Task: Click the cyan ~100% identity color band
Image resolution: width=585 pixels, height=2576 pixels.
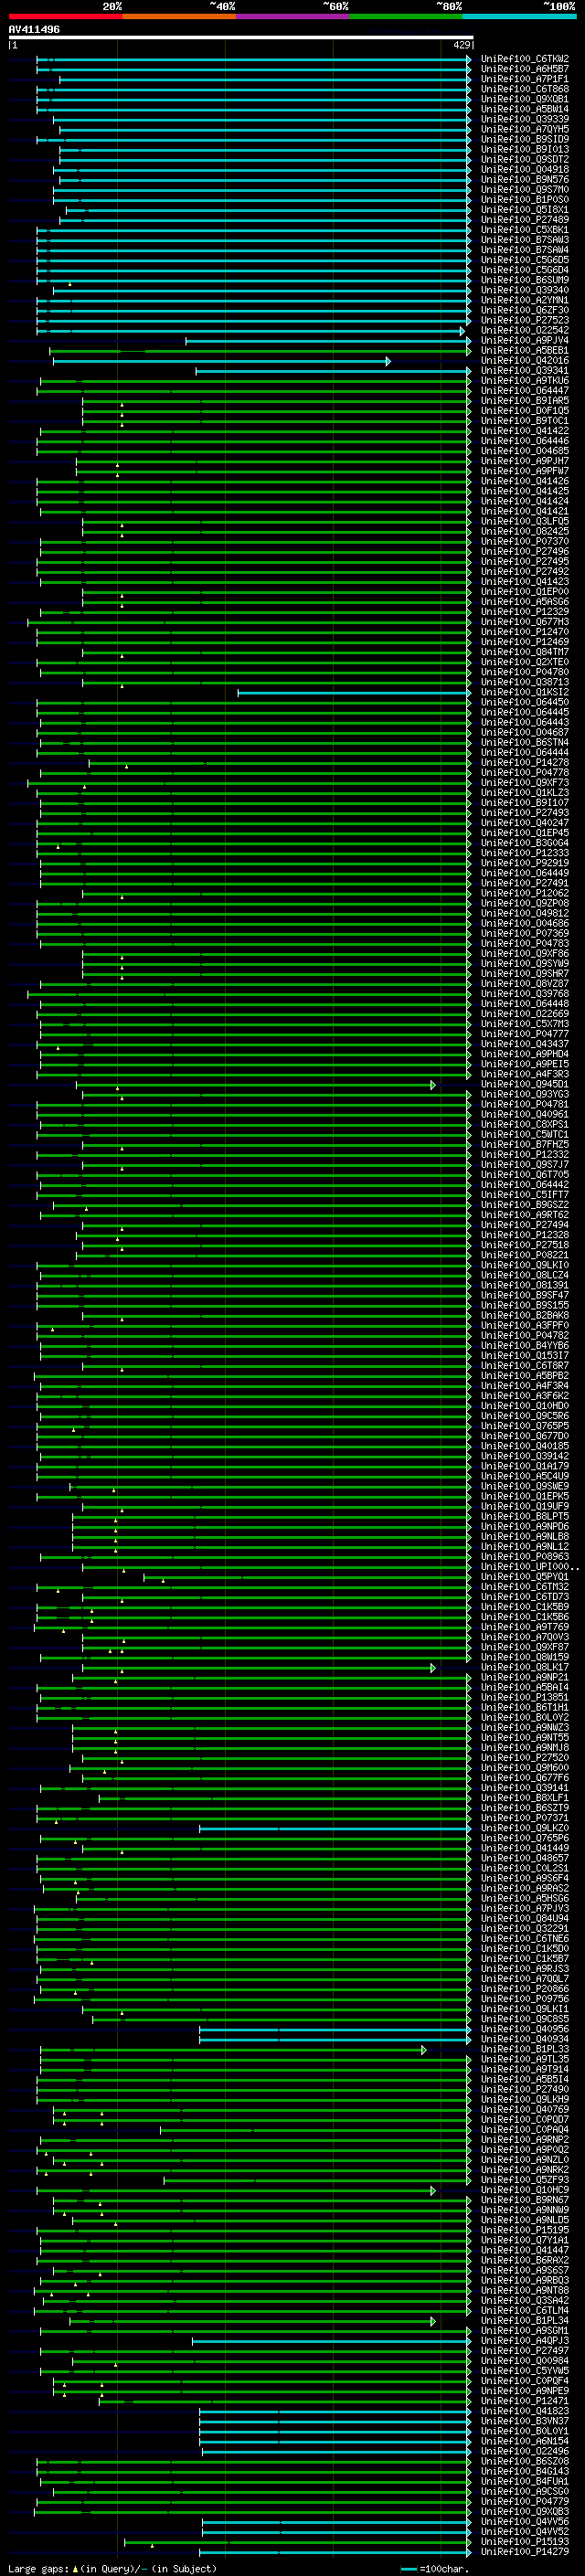Action: [519, 16]
